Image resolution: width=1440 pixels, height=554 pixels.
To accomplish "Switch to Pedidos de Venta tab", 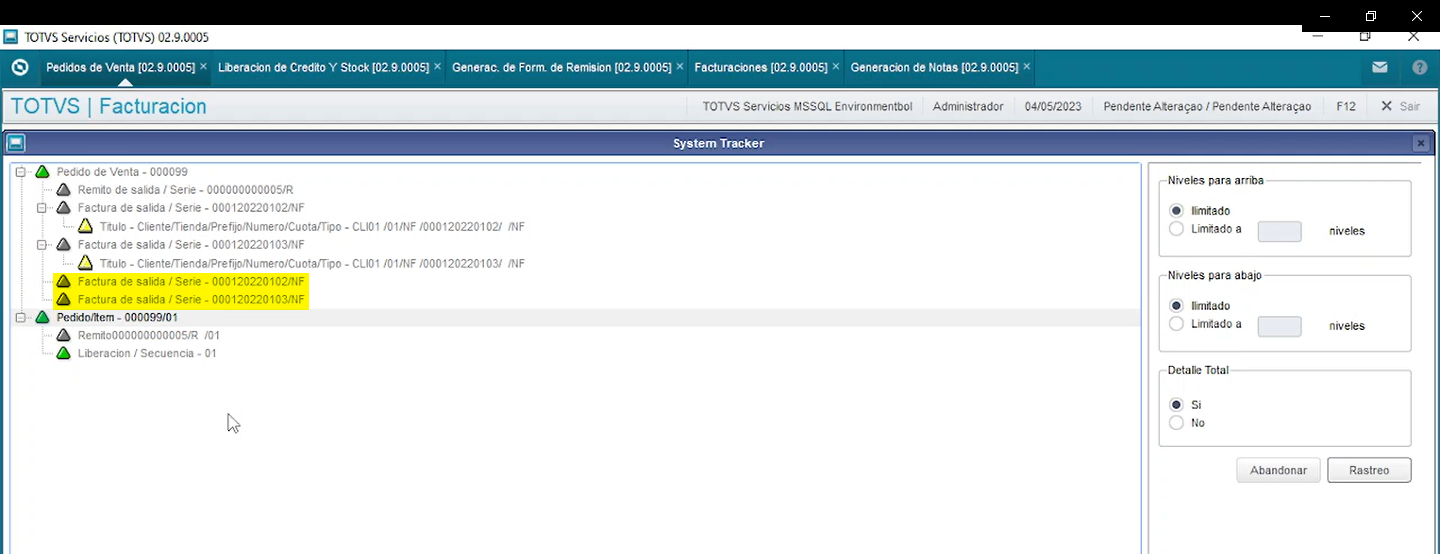I will (120, 68).
